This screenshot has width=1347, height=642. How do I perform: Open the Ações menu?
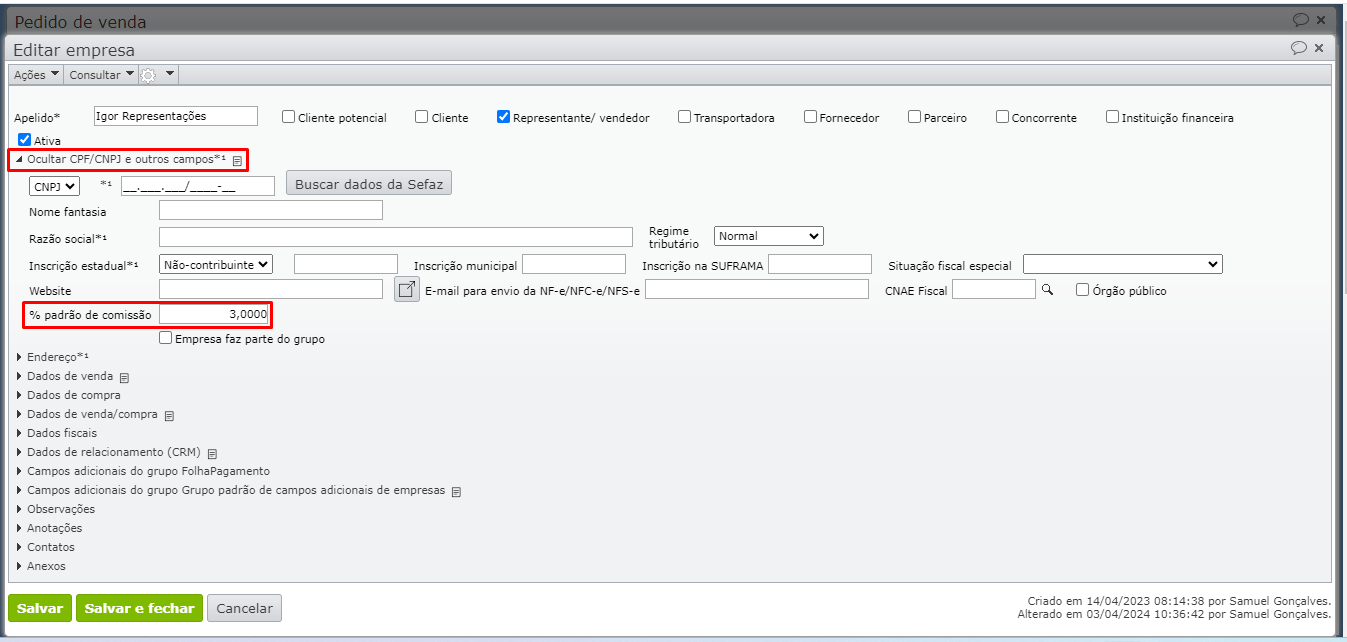36,75
